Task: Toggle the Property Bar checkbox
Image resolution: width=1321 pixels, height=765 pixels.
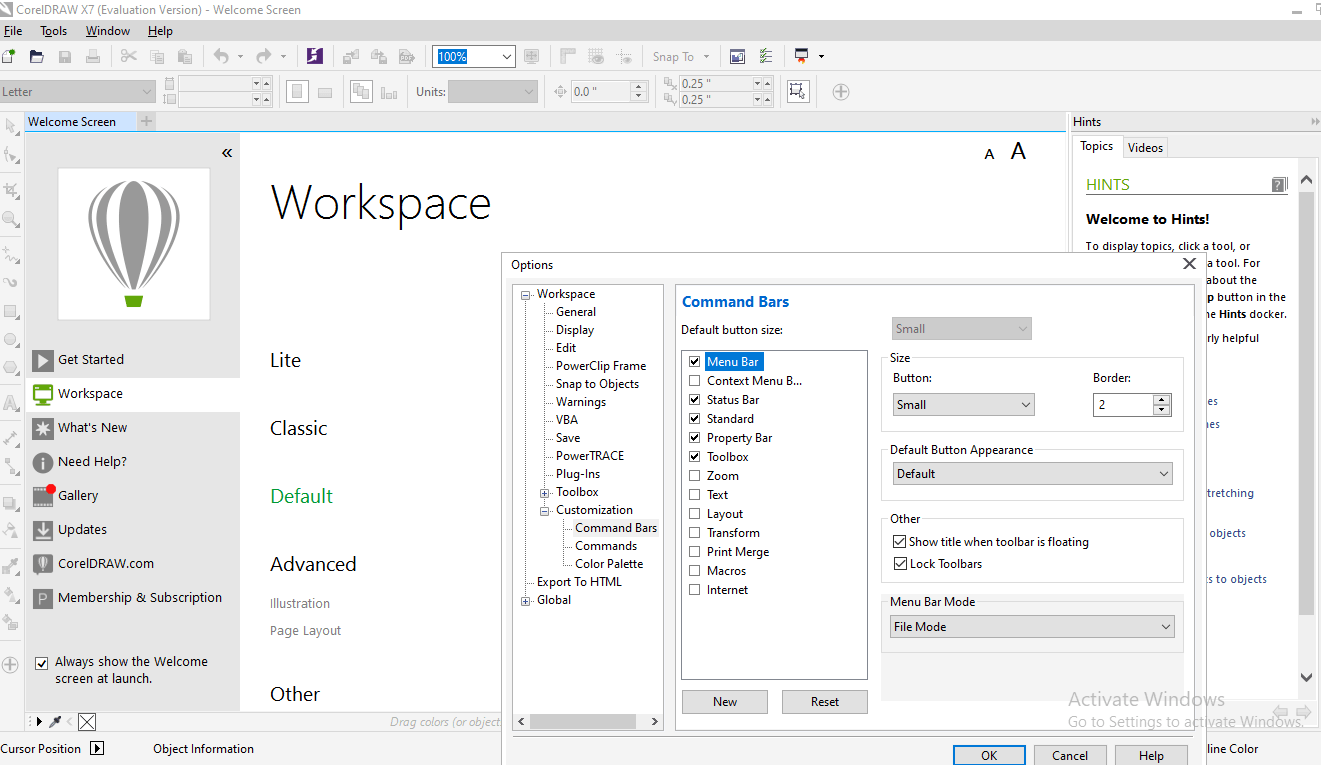Action: pyautogui.click(x=695, y=438)
